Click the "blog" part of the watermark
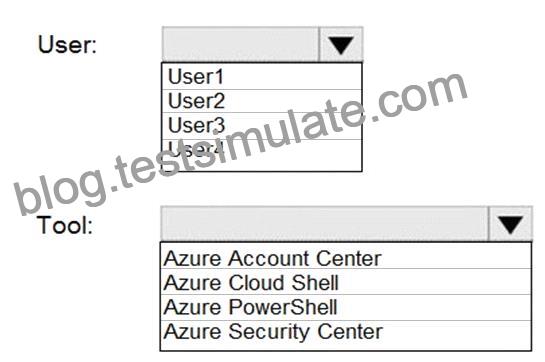The height and width of the screenshot is (362, 545). pos(60,191)
